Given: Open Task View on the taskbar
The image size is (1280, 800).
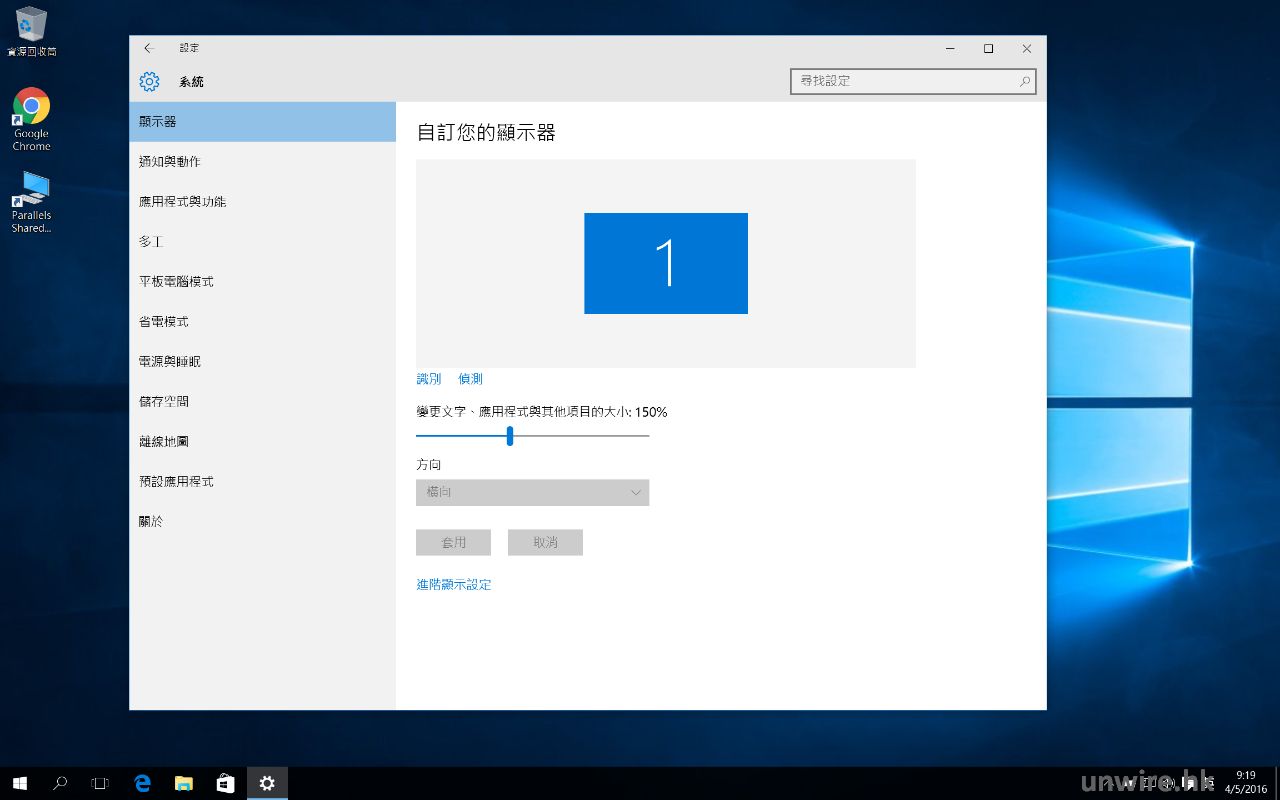Looking at the screenshot, I should point(100,783).
